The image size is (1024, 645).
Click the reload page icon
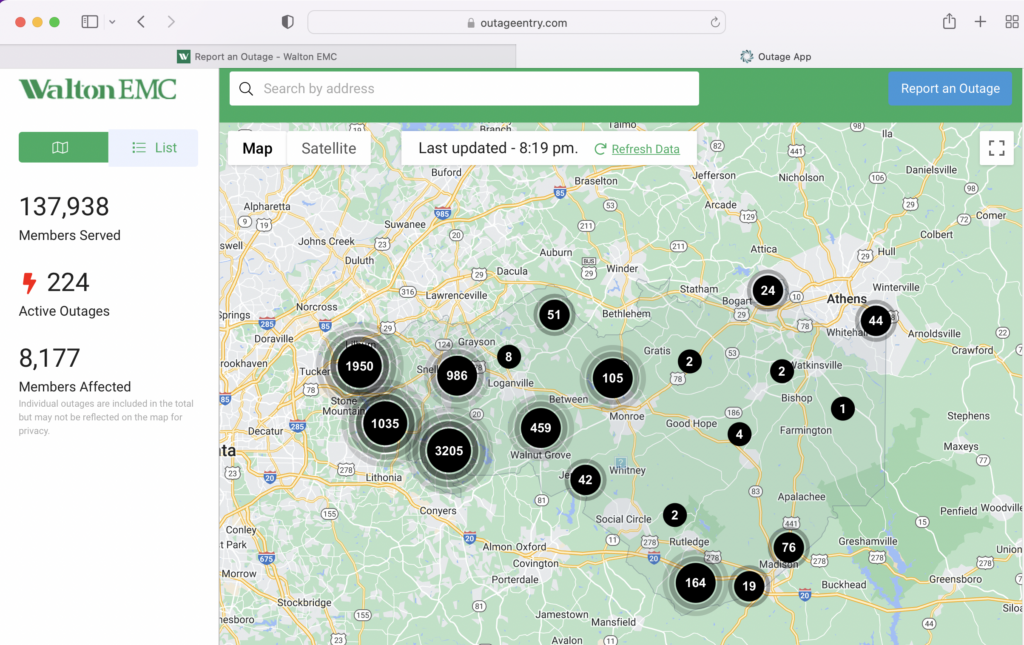(x=715, y=22)
